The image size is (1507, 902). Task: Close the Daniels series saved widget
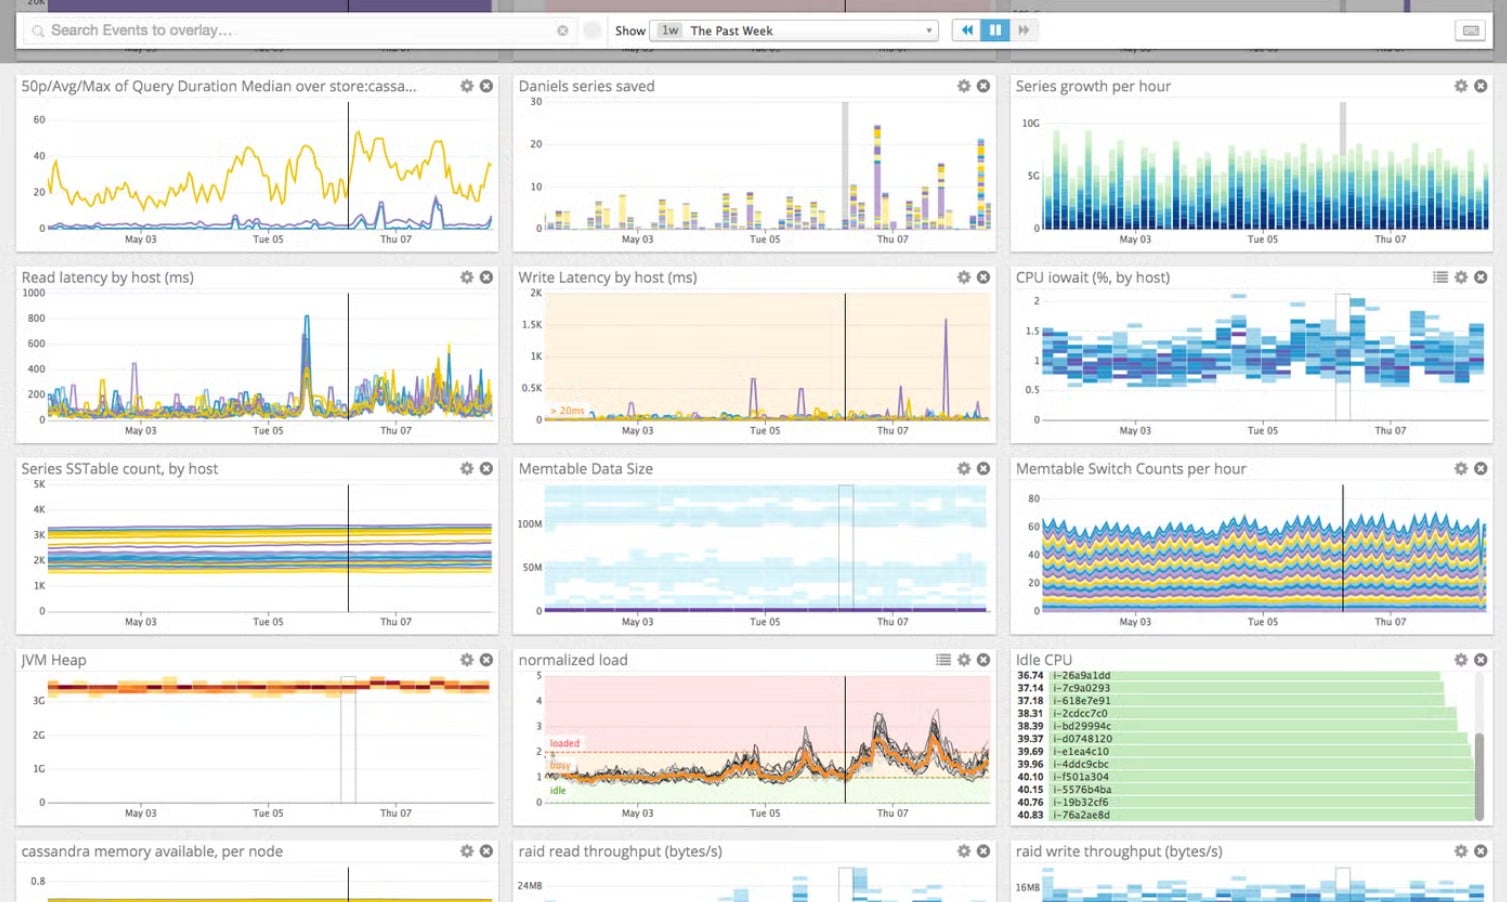(984, 86)
